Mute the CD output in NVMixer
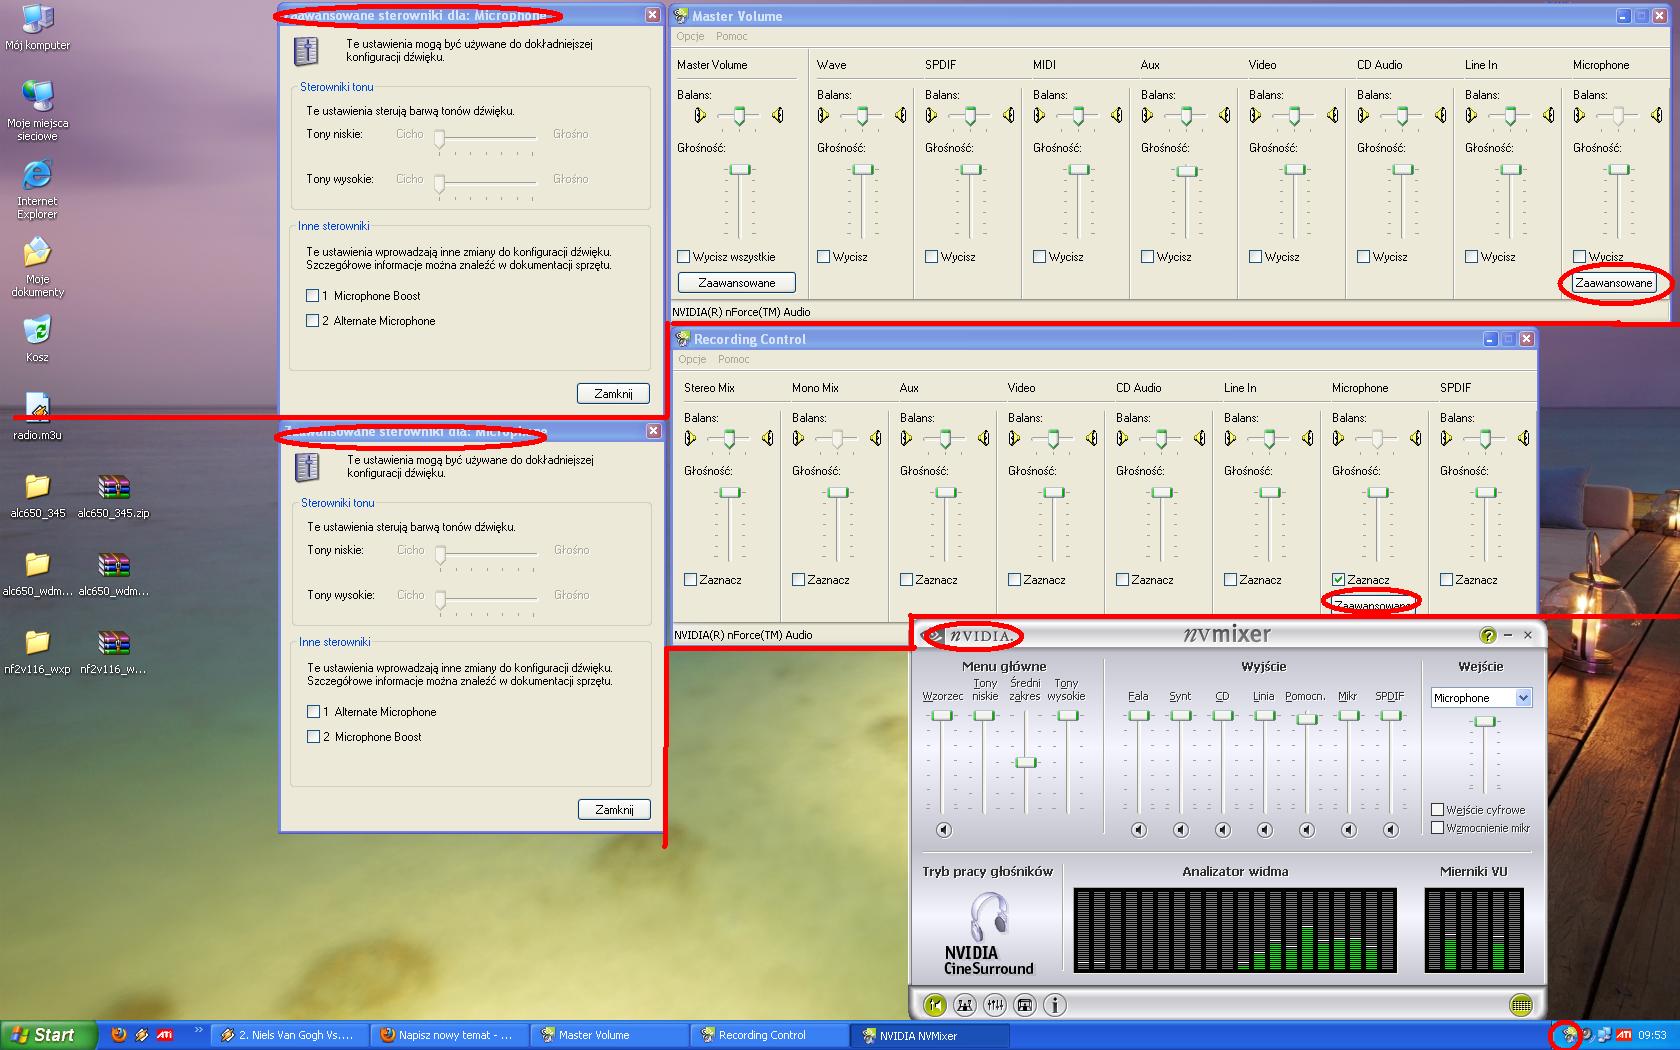 [1222, 830]
